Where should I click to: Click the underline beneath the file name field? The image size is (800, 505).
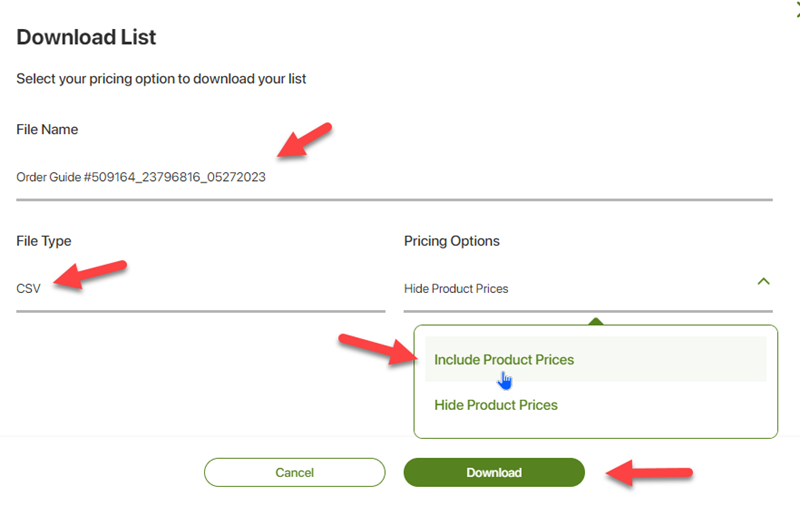click(394, 200)
